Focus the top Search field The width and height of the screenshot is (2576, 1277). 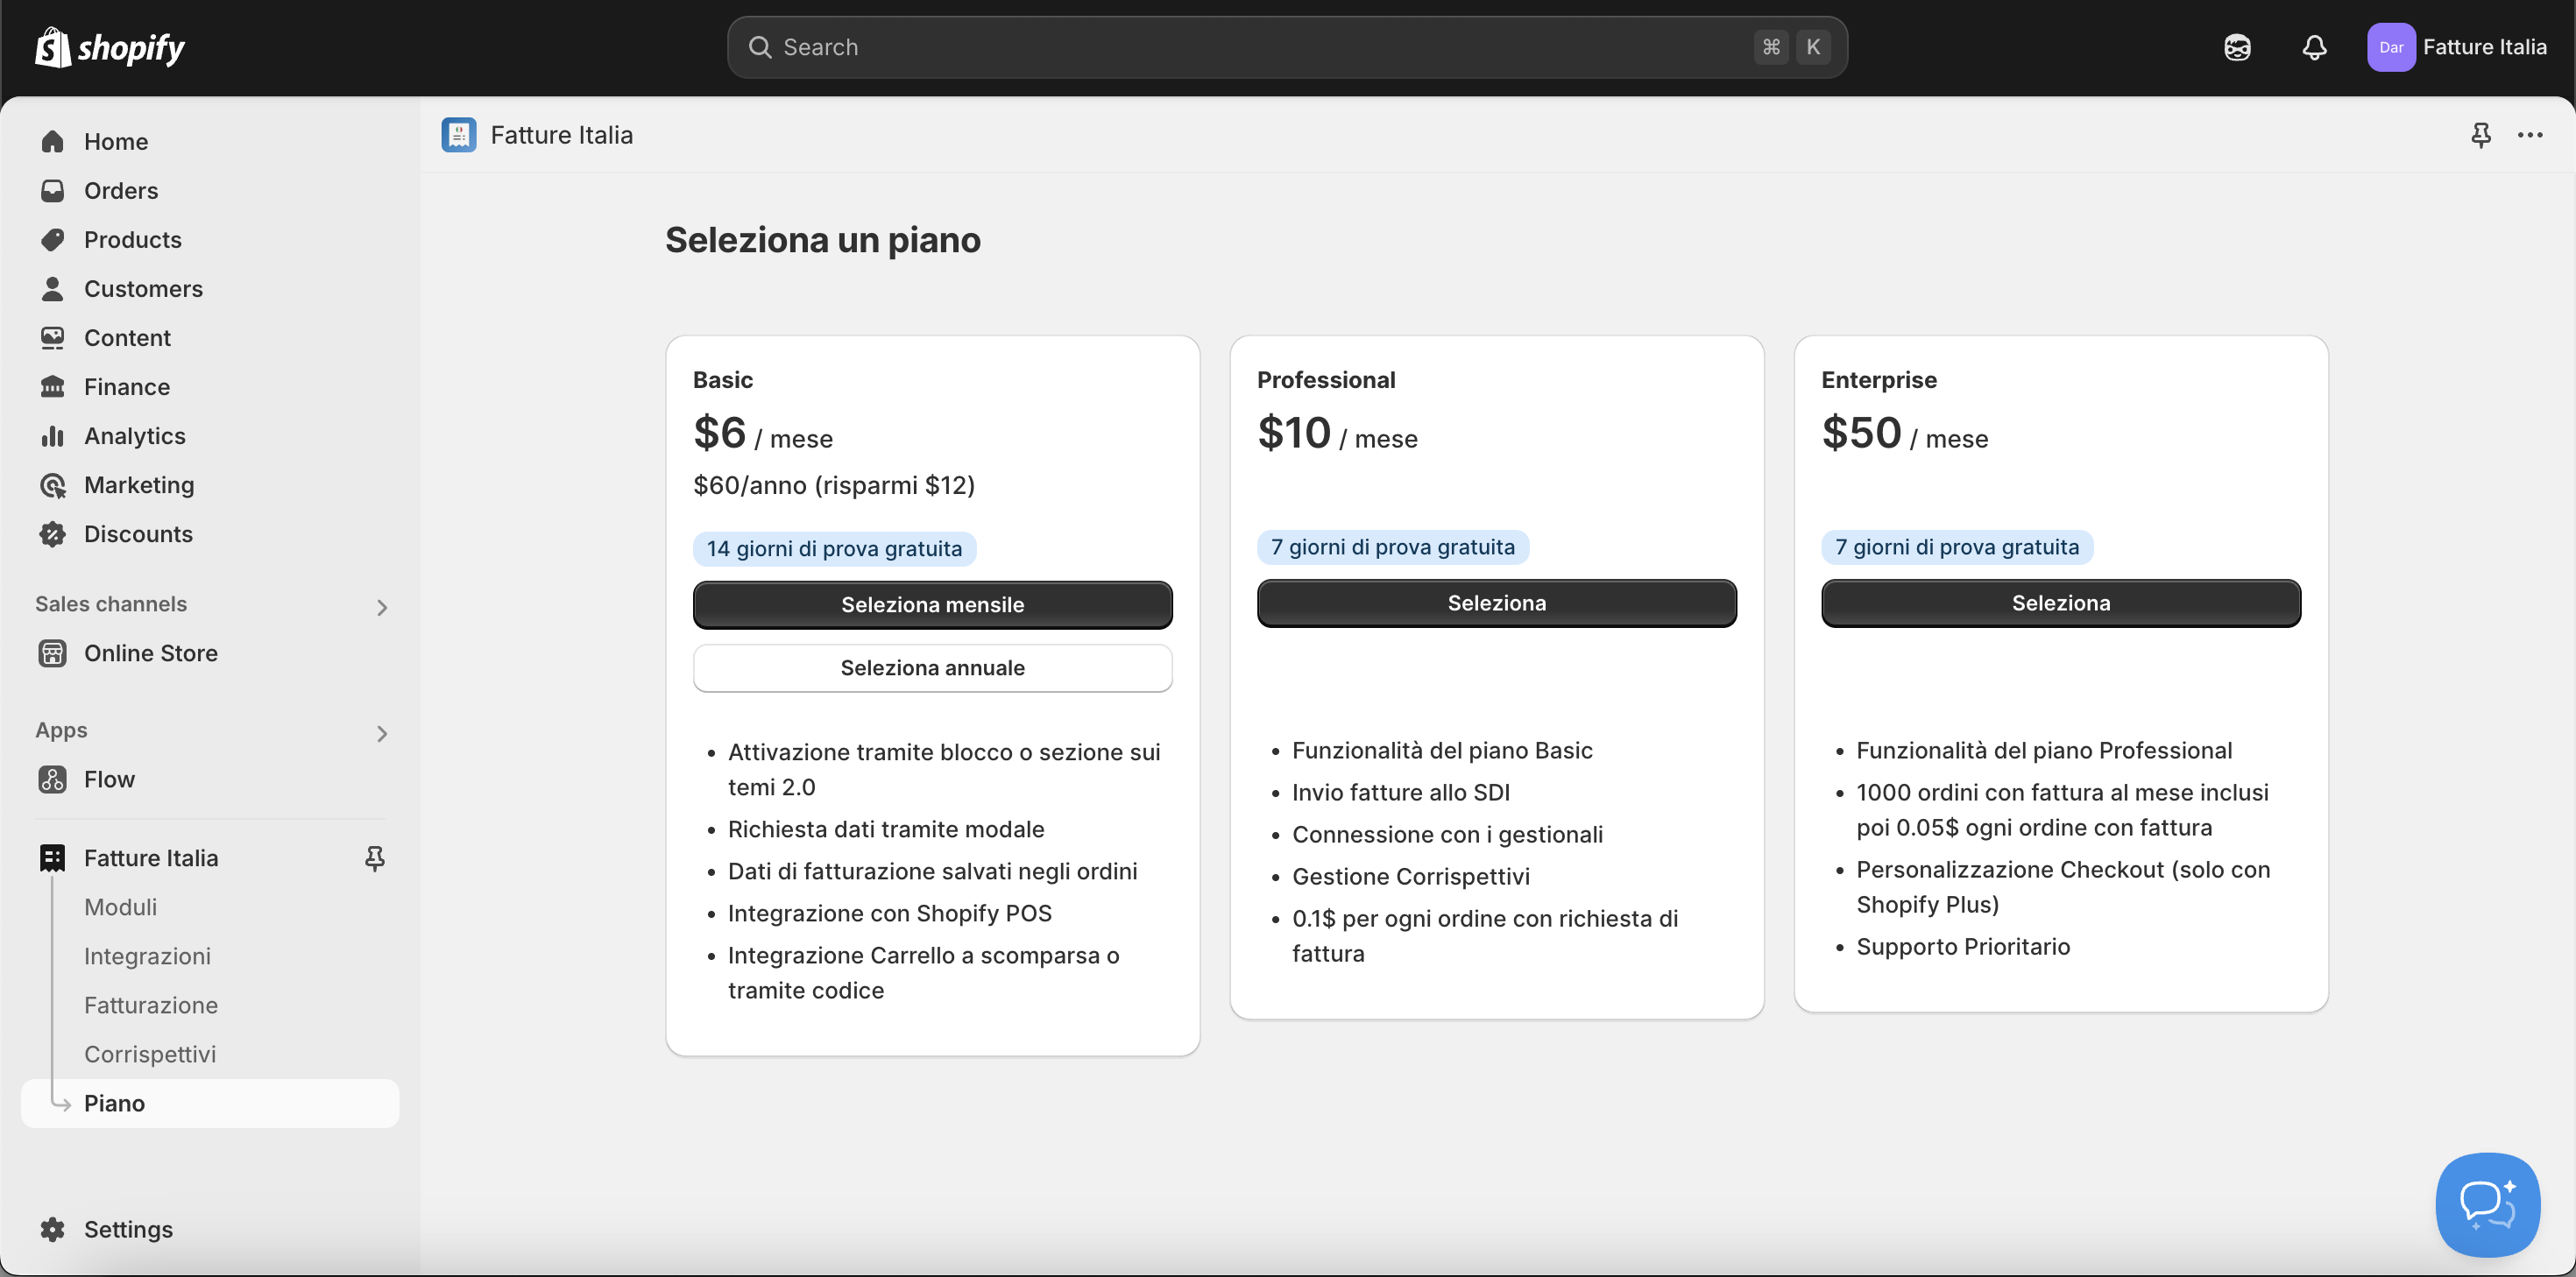1287,47
